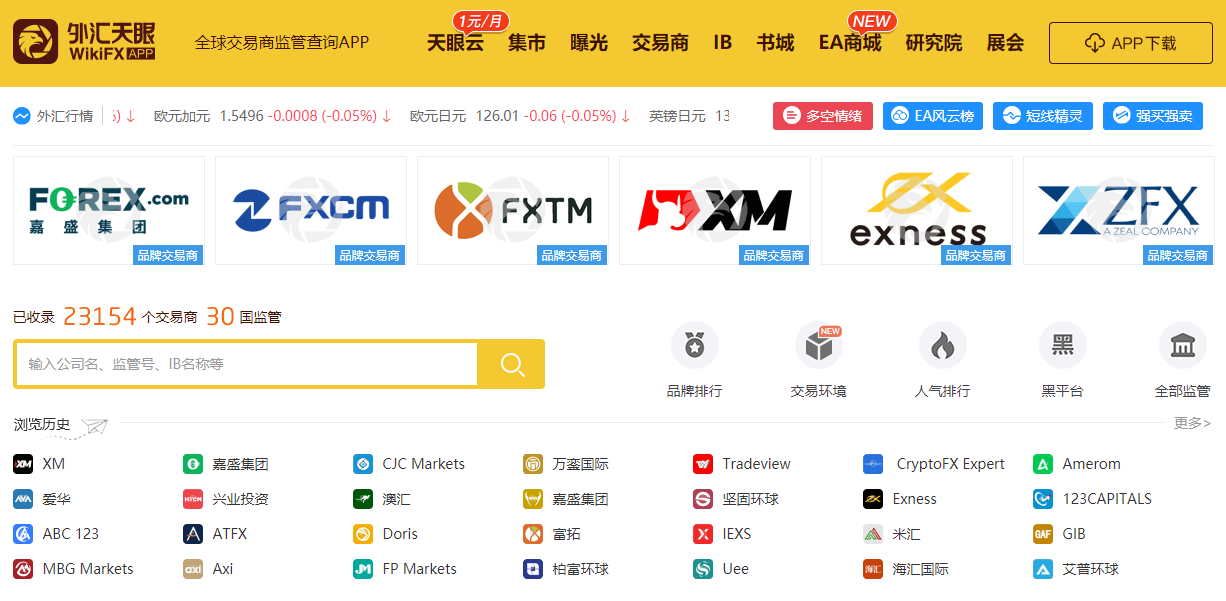The height and width of the screenshot is (601, 1226).
Task: Click the CryptoFX Expert broker icon
Action: click(873, 464)
